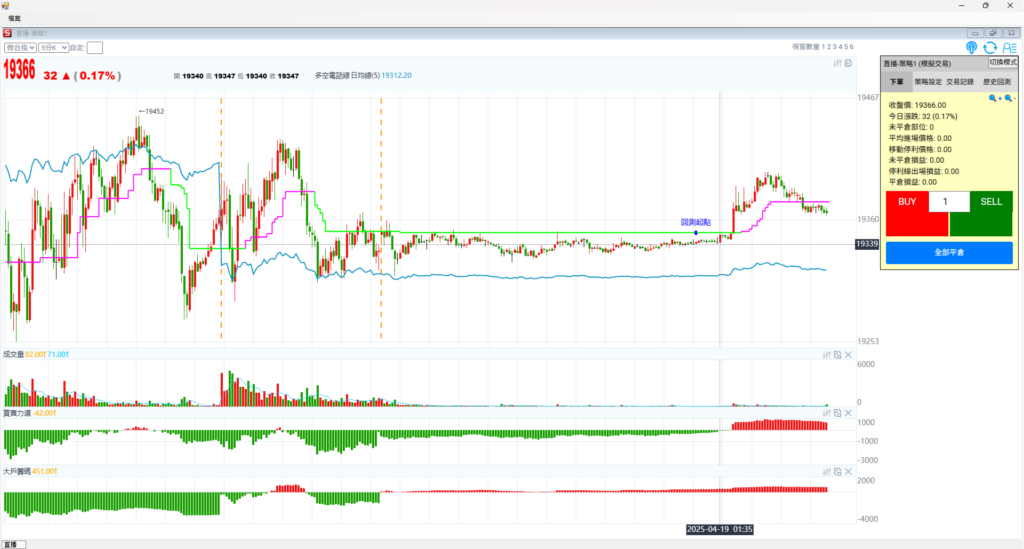Click the broadcast signal icon in top toolbar
This screenshot has width=1024, height=549.
click(x=971, y=47)
